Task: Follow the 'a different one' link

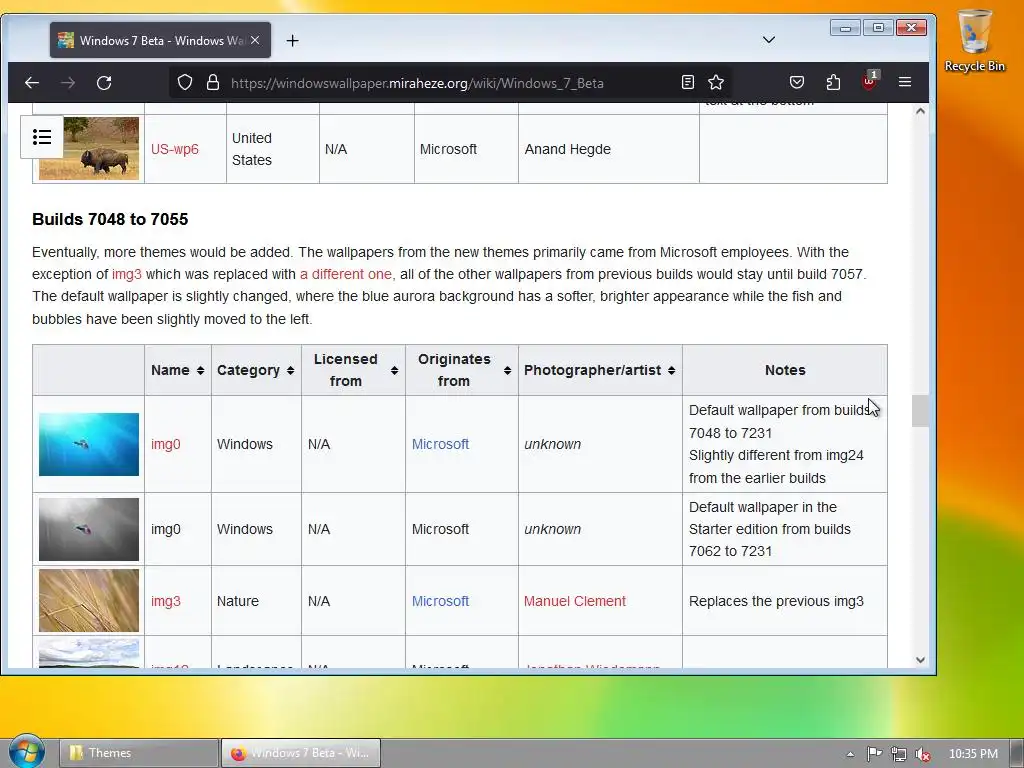Action: [345, 274]
